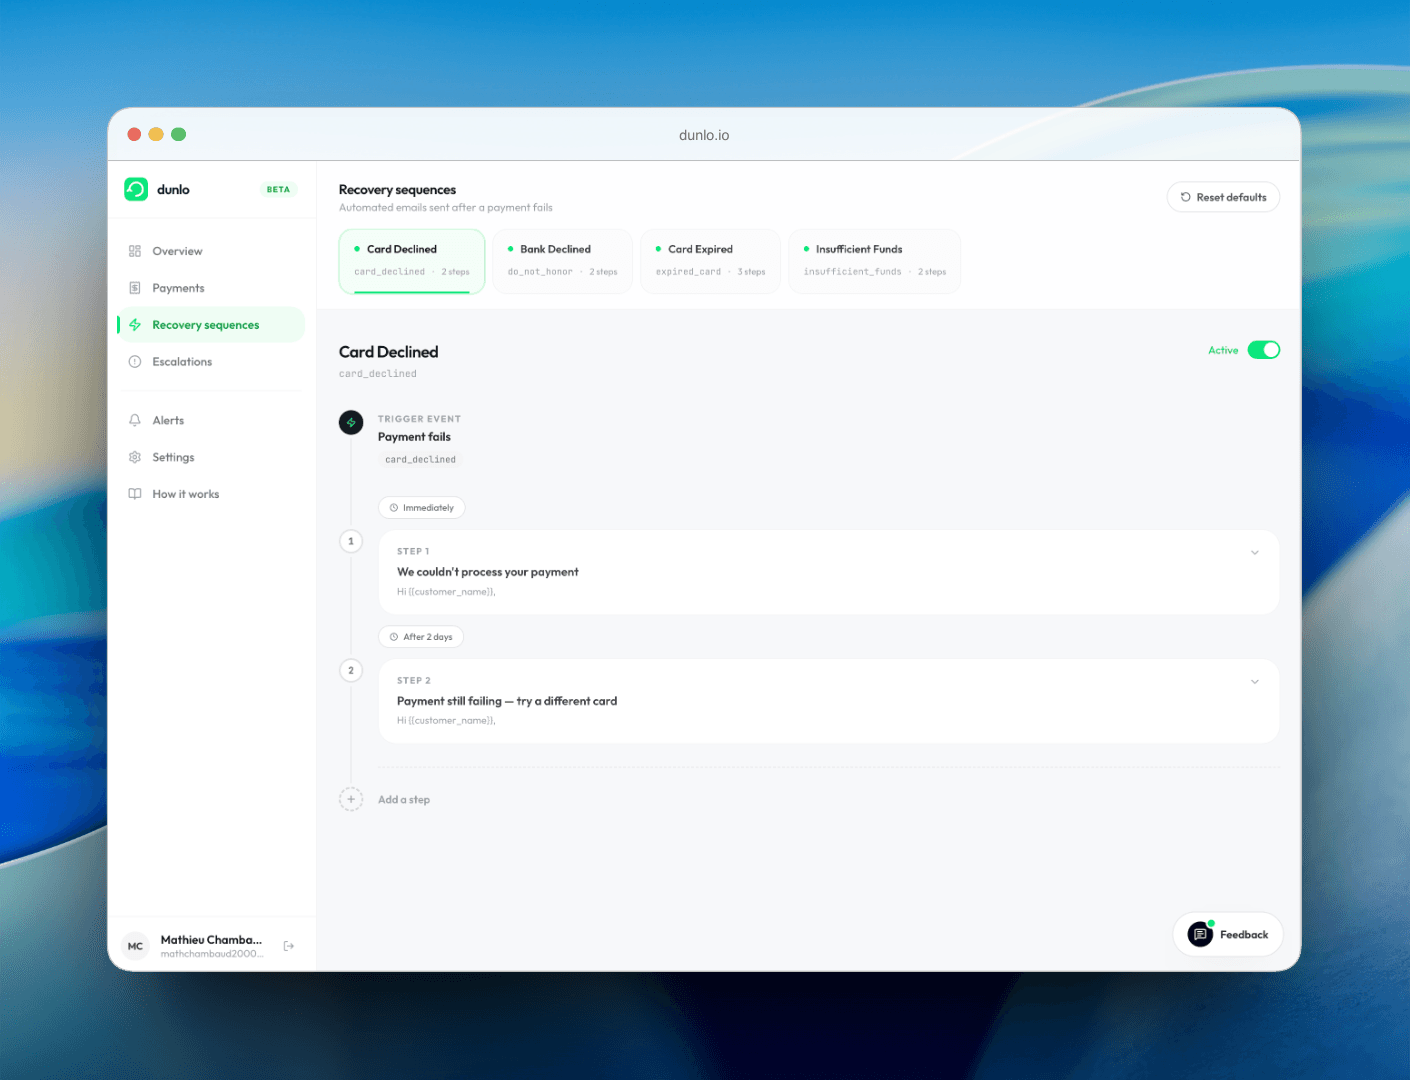The height and width of the screenshot is (1080, 1410).
Task: Switch to Card Expired sequence tab
Action: (x=711, y=261)
